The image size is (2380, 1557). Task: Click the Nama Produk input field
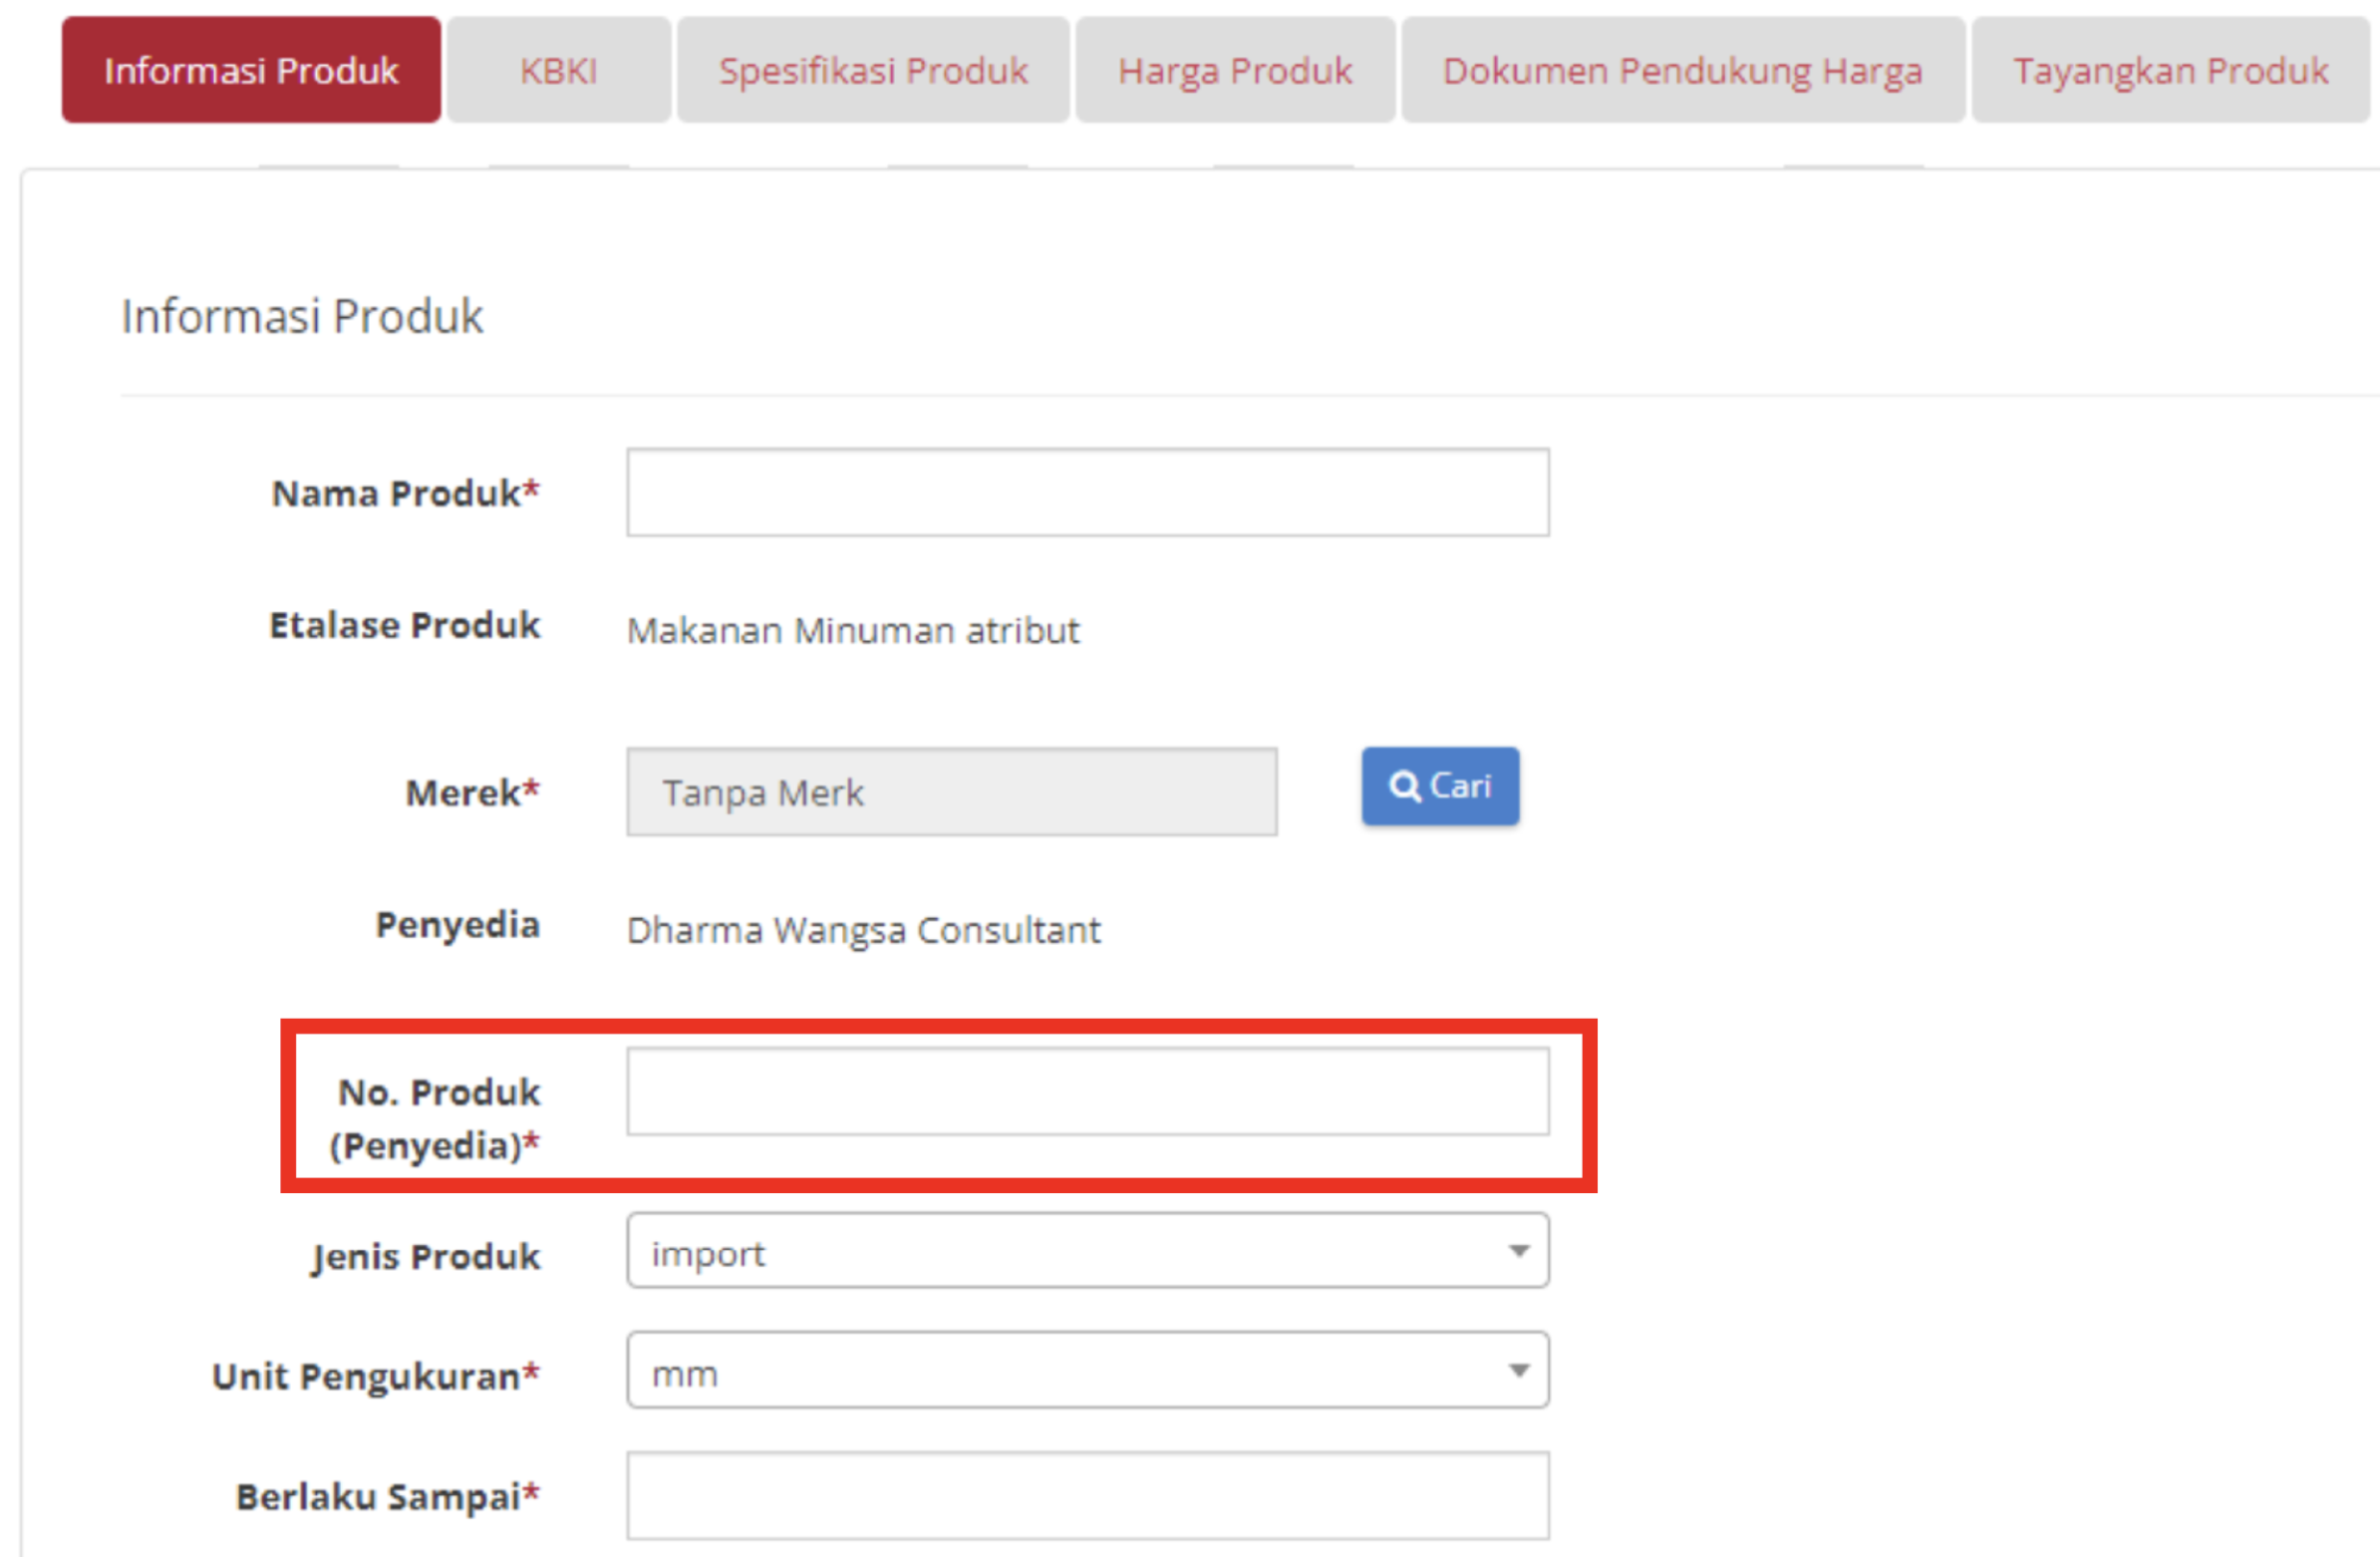pyautogui.click(x=1088, y=492)
